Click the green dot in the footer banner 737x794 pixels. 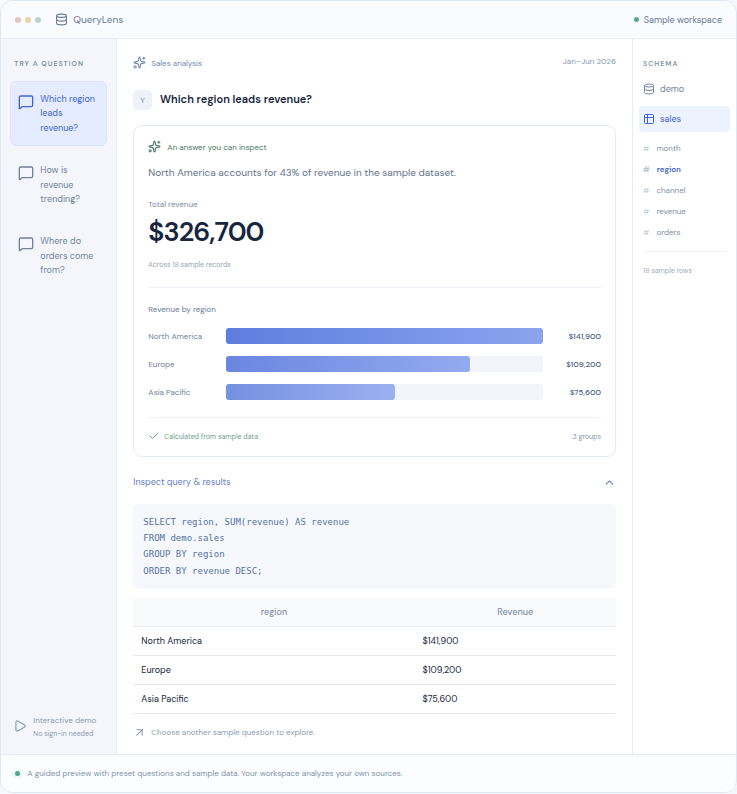[18, 773]
